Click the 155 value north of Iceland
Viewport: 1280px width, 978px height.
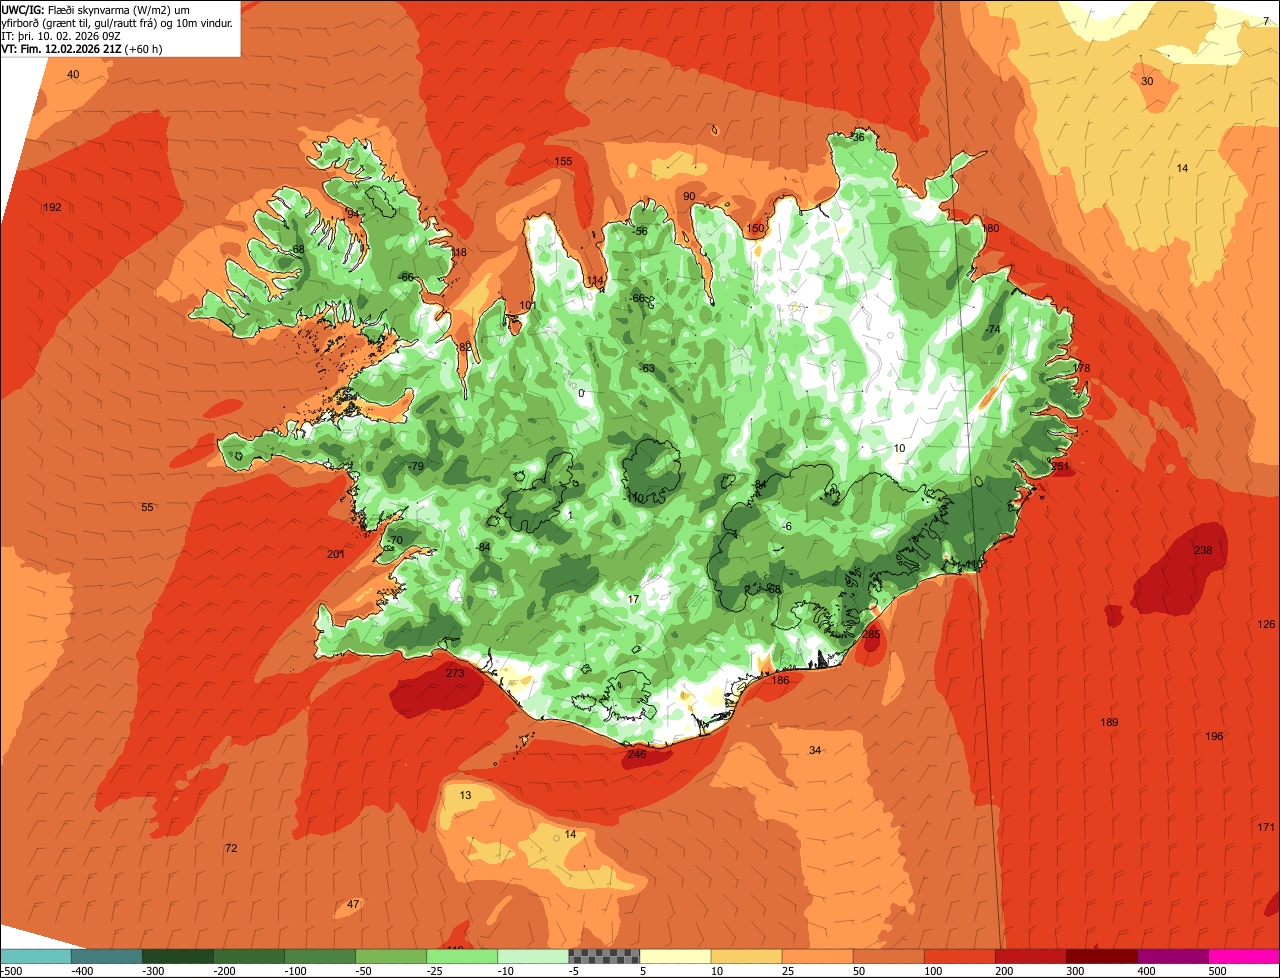564,161
